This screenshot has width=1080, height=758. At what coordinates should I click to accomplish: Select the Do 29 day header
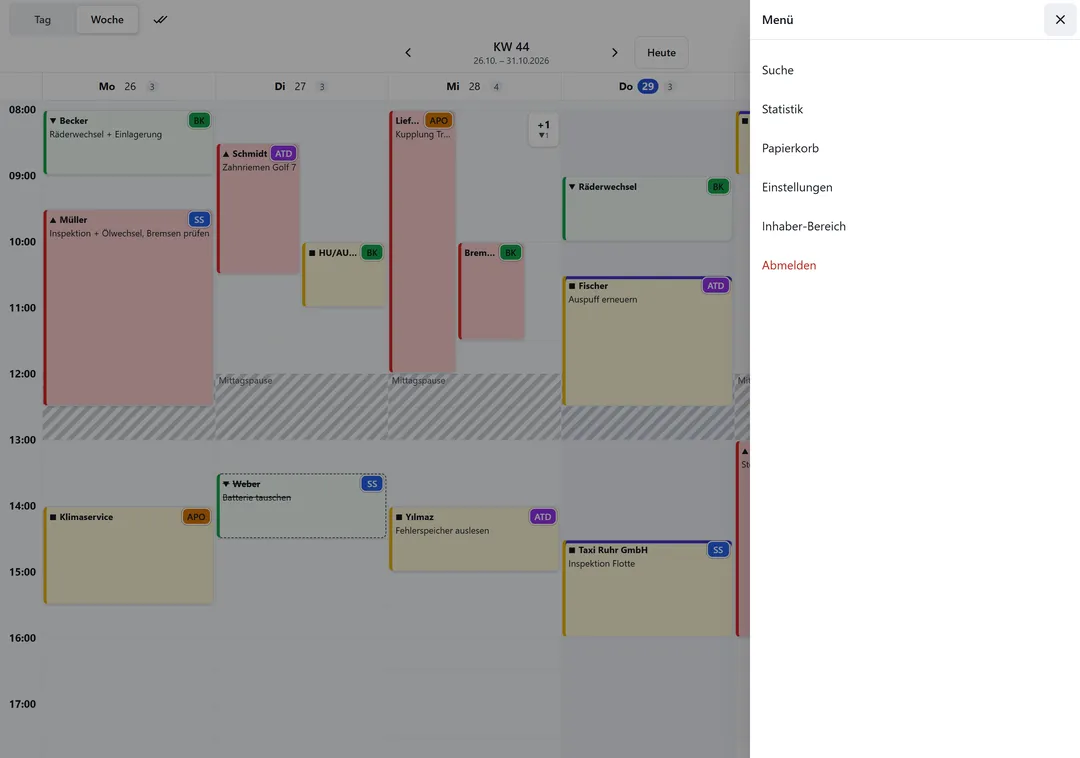[x=647, y=87]
